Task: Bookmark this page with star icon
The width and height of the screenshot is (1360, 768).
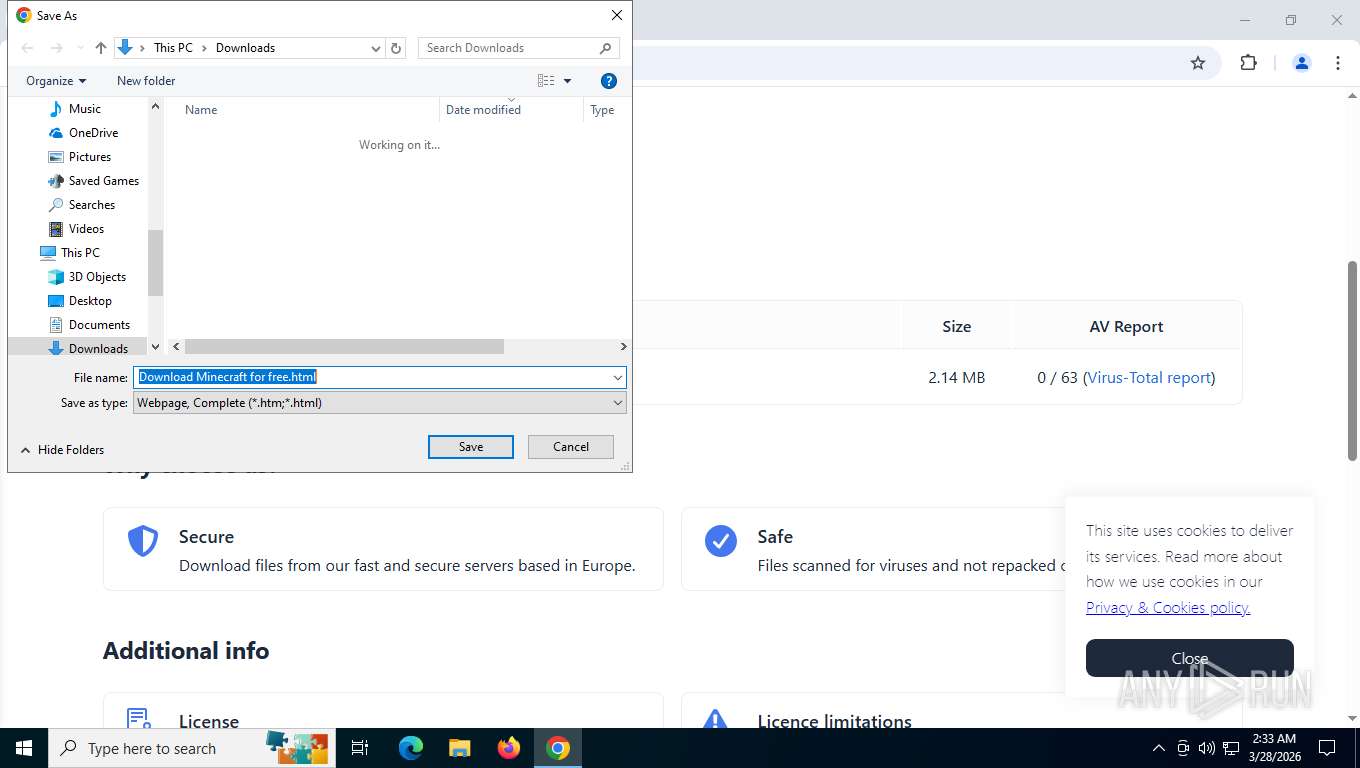Action: 1198,63
